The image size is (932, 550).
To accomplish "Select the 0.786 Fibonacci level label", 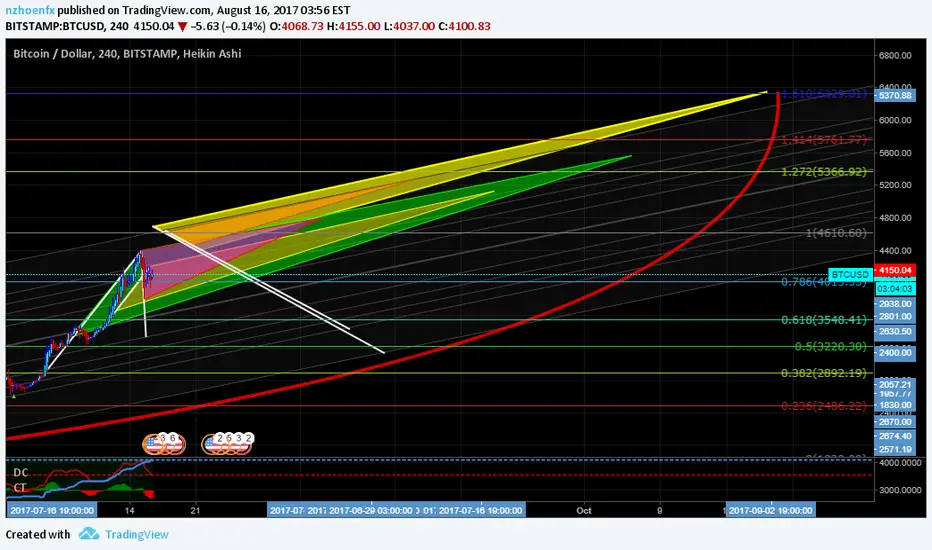I will click(x=824, y=282).
